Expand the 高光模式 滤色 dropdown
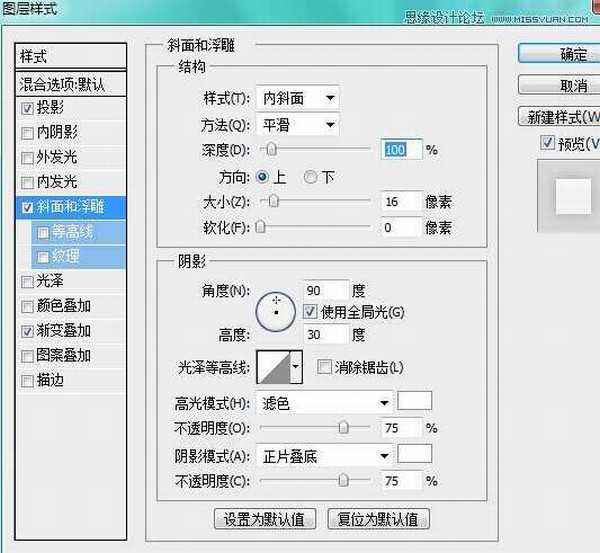The height and width of the screenshot is (553, 600). point(323,403)
